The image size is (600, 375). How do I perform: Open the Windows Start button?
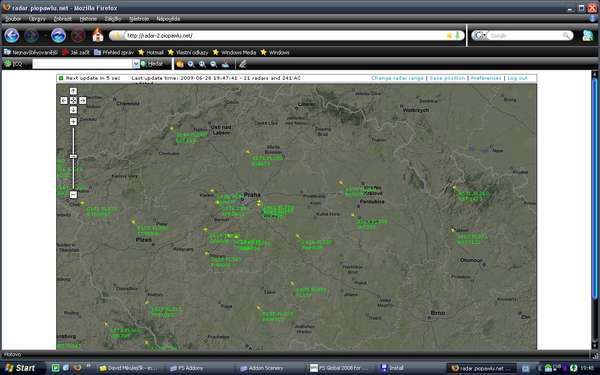click(x=20, y=368)
